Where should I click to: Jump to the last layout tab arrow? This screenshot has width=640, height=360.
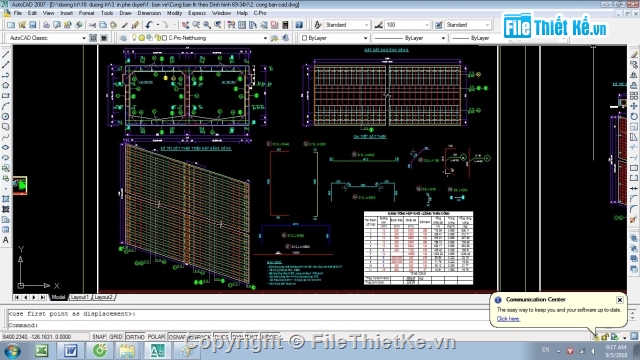(43, 297)
